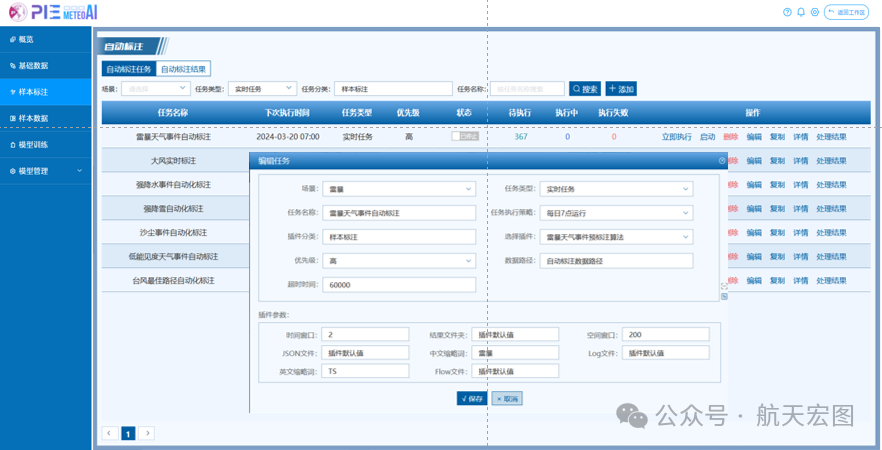
Task: Click the 保存 button in dialog
Action: coord(471,398)
